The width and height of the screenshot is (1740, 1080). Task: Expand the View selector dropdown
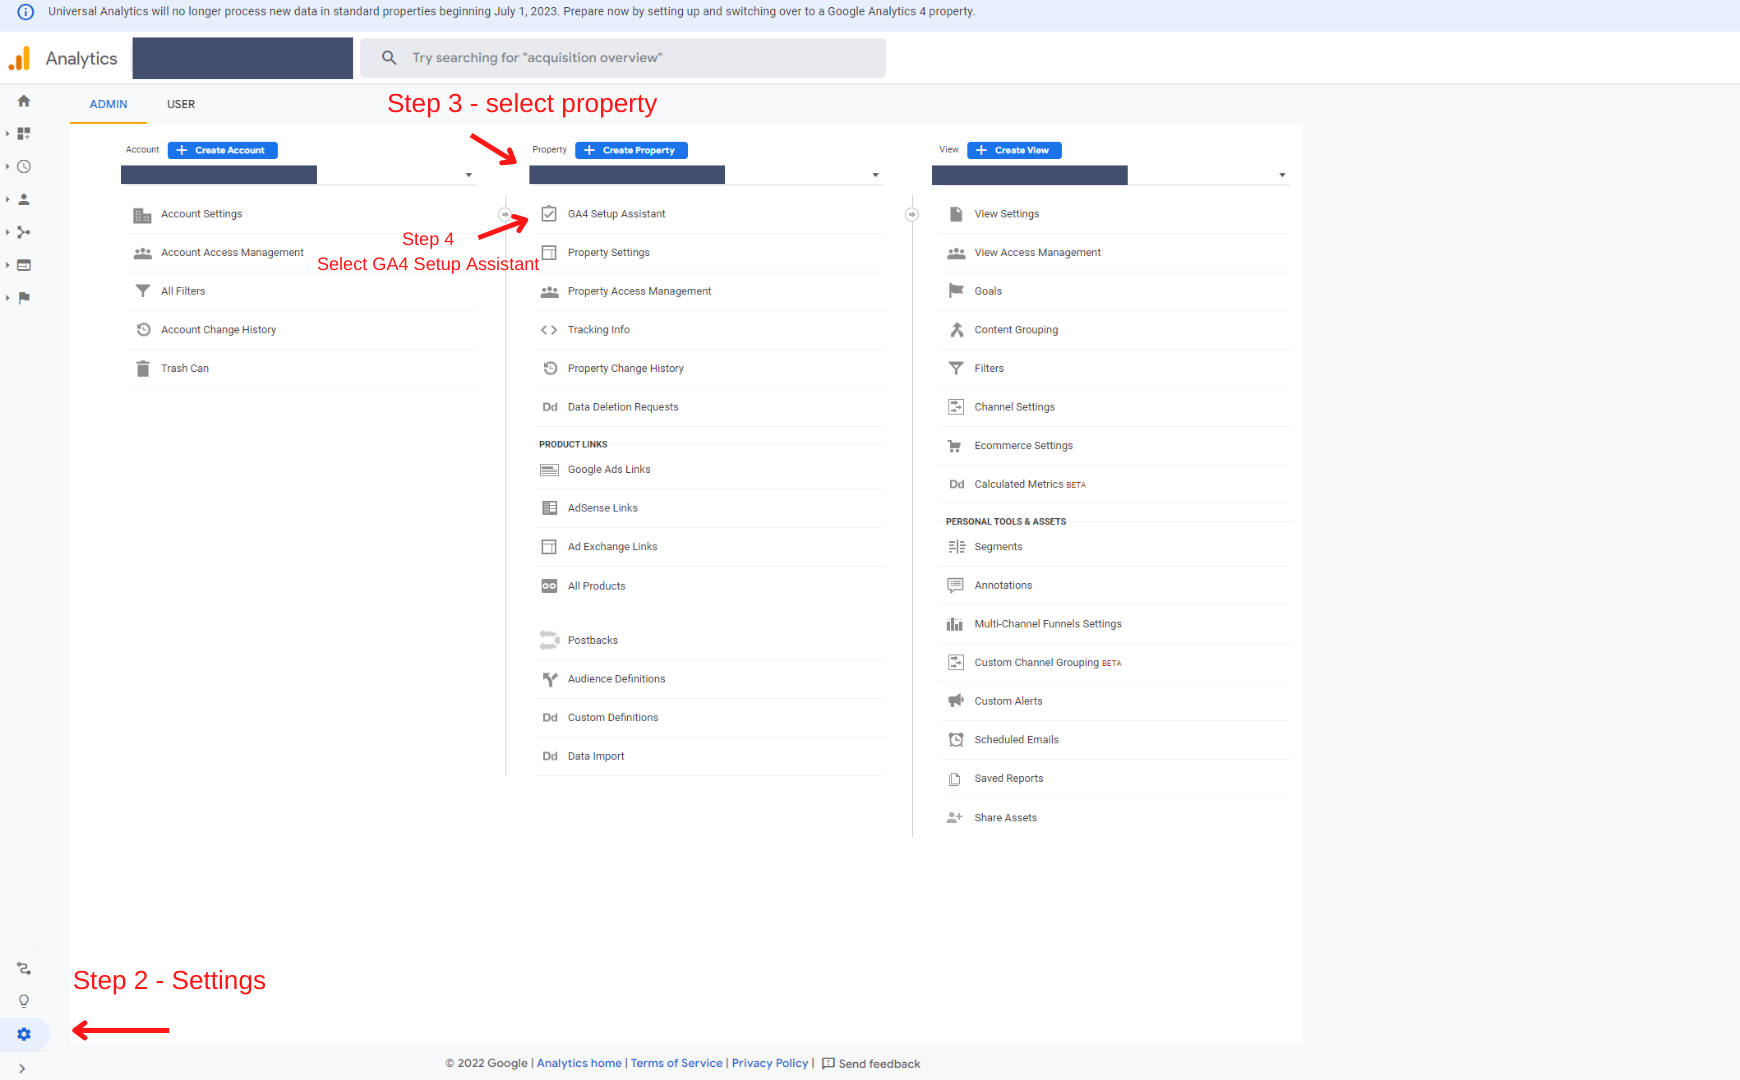point(1282,176)
